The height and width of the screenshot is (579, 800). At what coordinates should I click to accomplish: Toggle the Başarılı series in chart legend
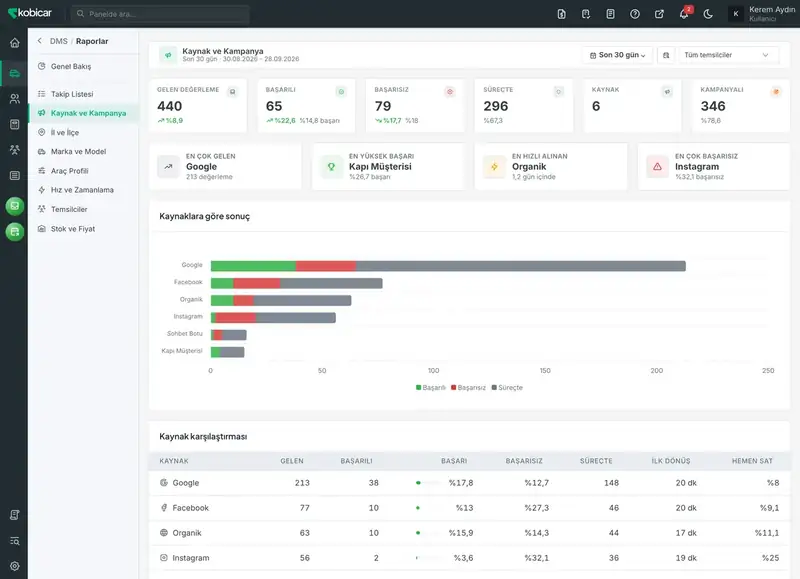(431, 388)
